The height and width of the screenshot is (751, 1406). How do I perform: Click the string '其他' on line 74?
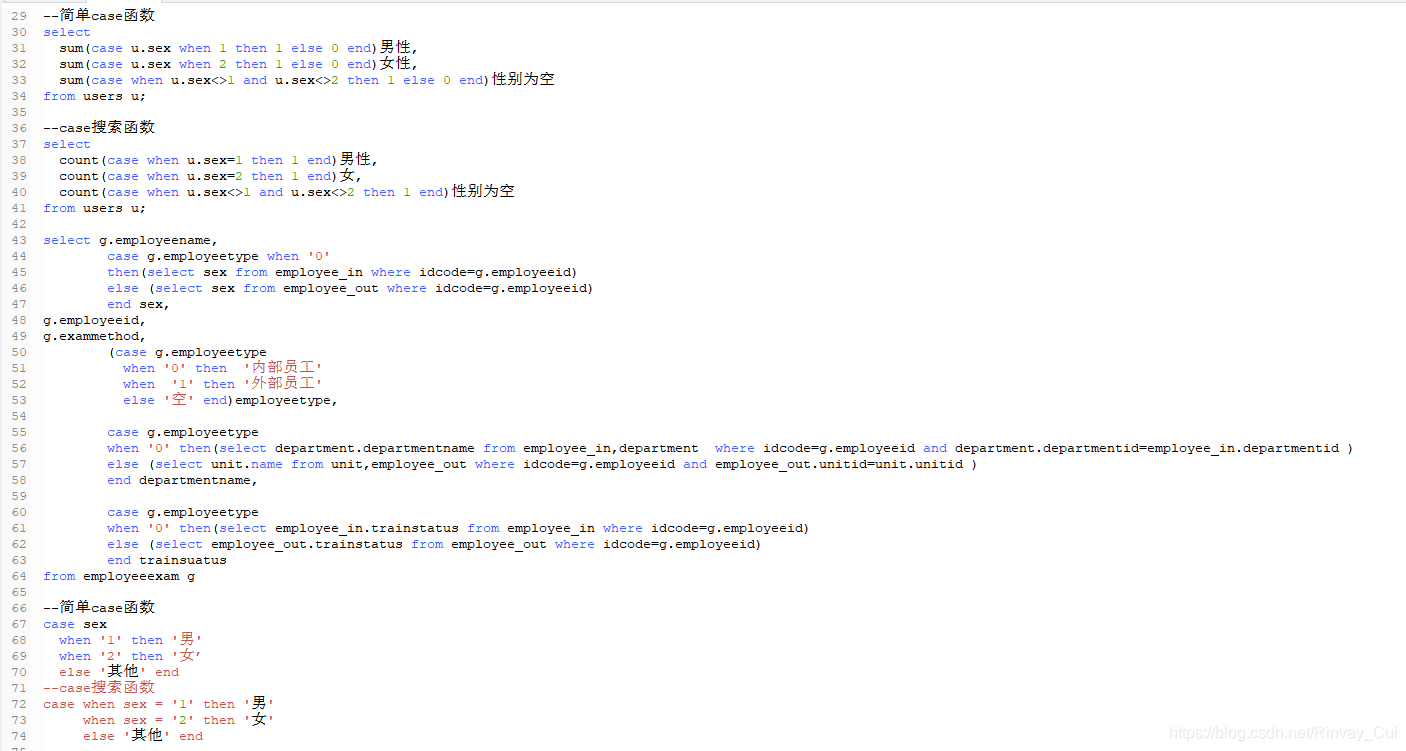click(x=147, y=736)
